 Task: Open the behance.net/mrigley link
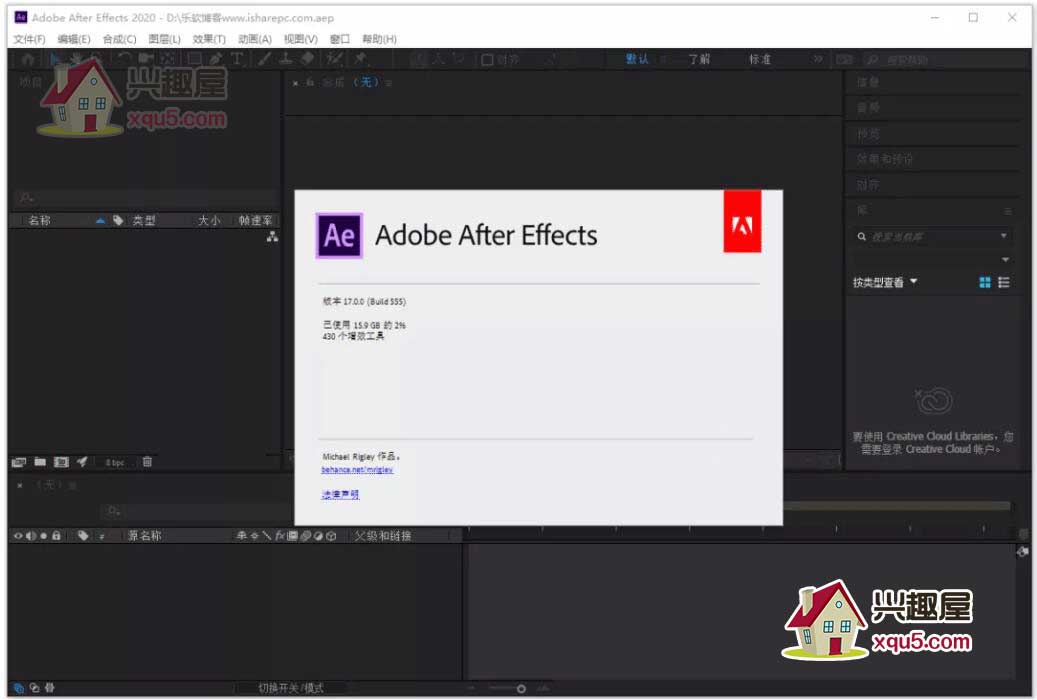(357, 470)
